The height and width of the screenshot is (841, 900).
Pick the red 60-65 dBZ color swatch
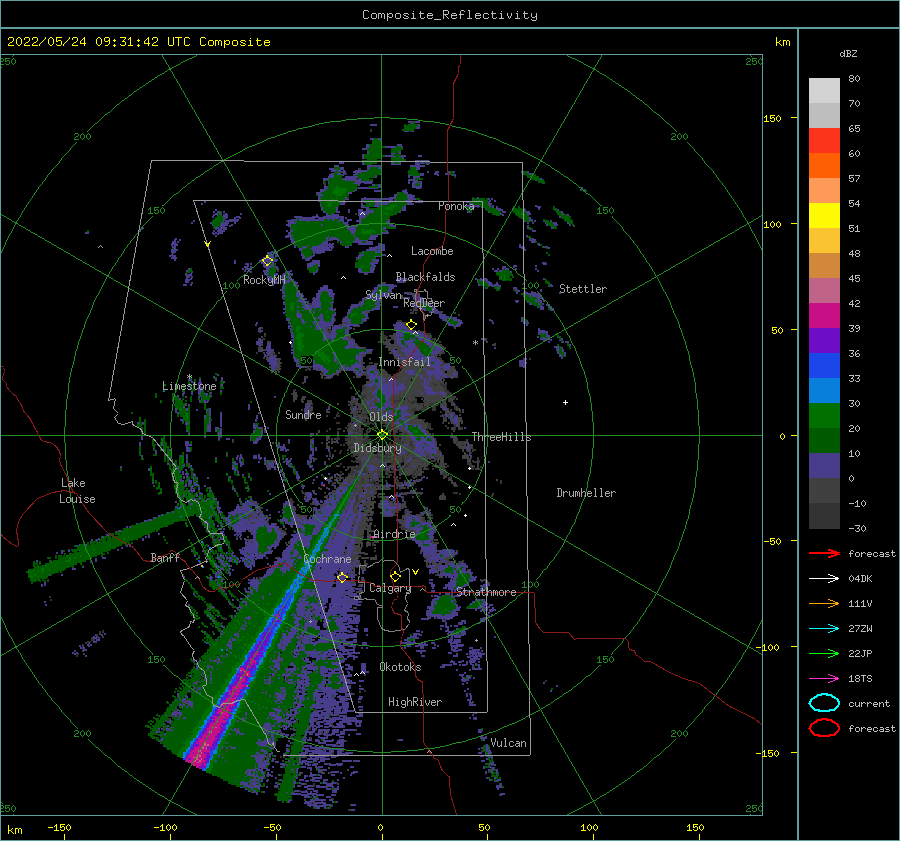pyautogui.click(x=824, y=140)
